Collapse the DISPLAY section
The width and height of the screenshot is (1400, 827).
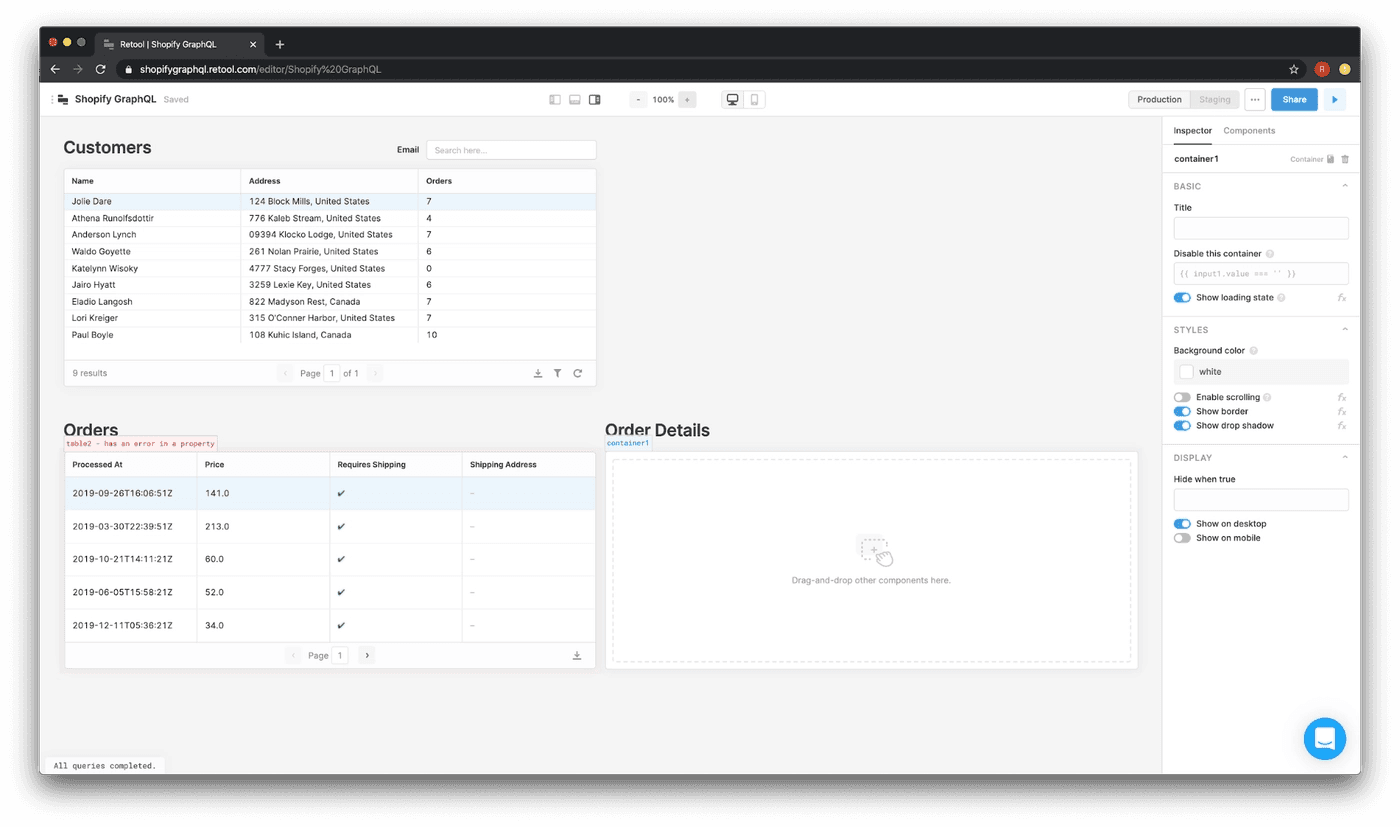click(1344, 458)
